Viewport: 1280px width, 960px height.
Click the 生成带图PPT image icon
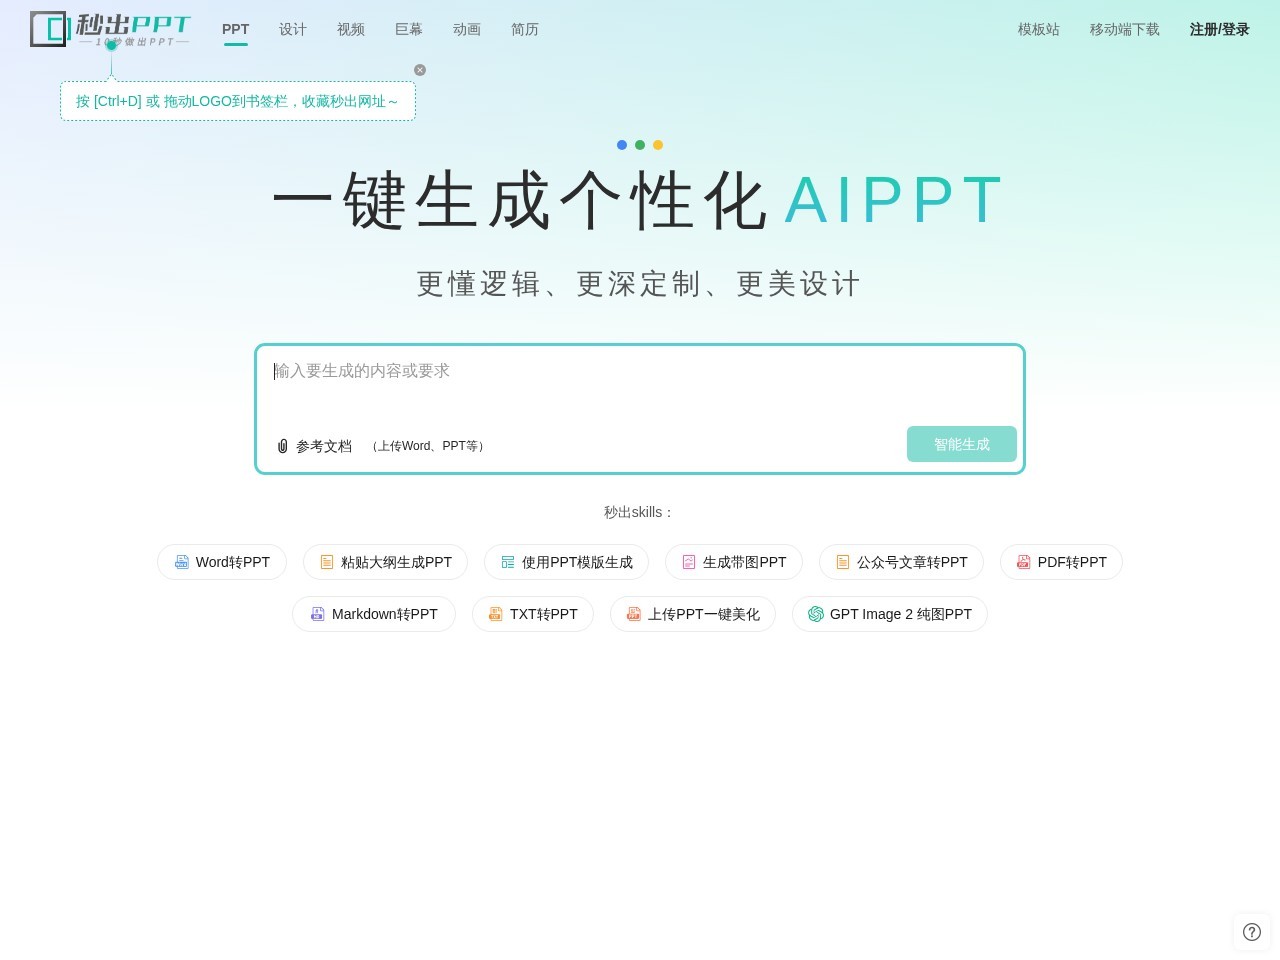(689, 562)
